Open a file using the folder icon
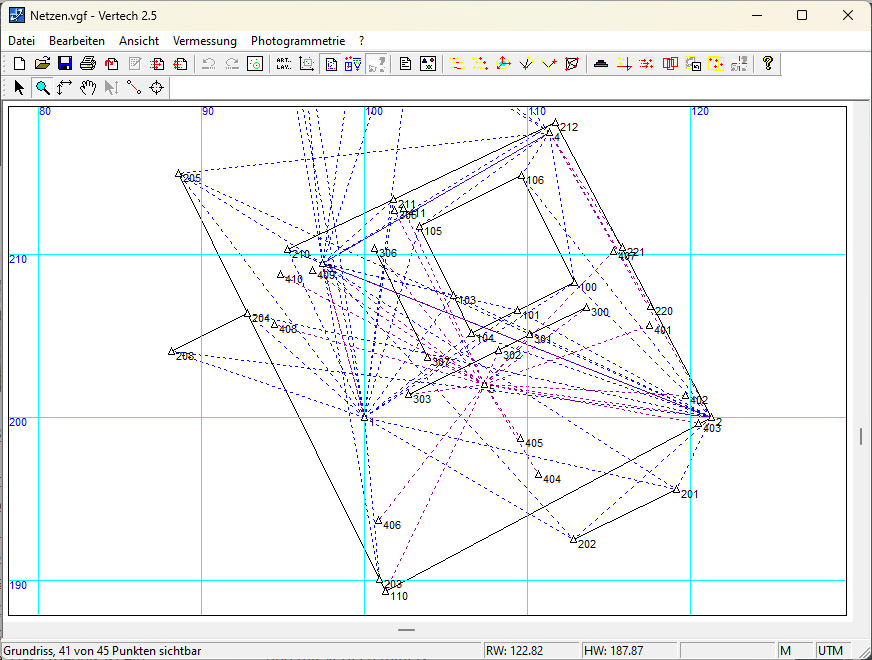The image size is (872, 660). click(x=42, y=64)
